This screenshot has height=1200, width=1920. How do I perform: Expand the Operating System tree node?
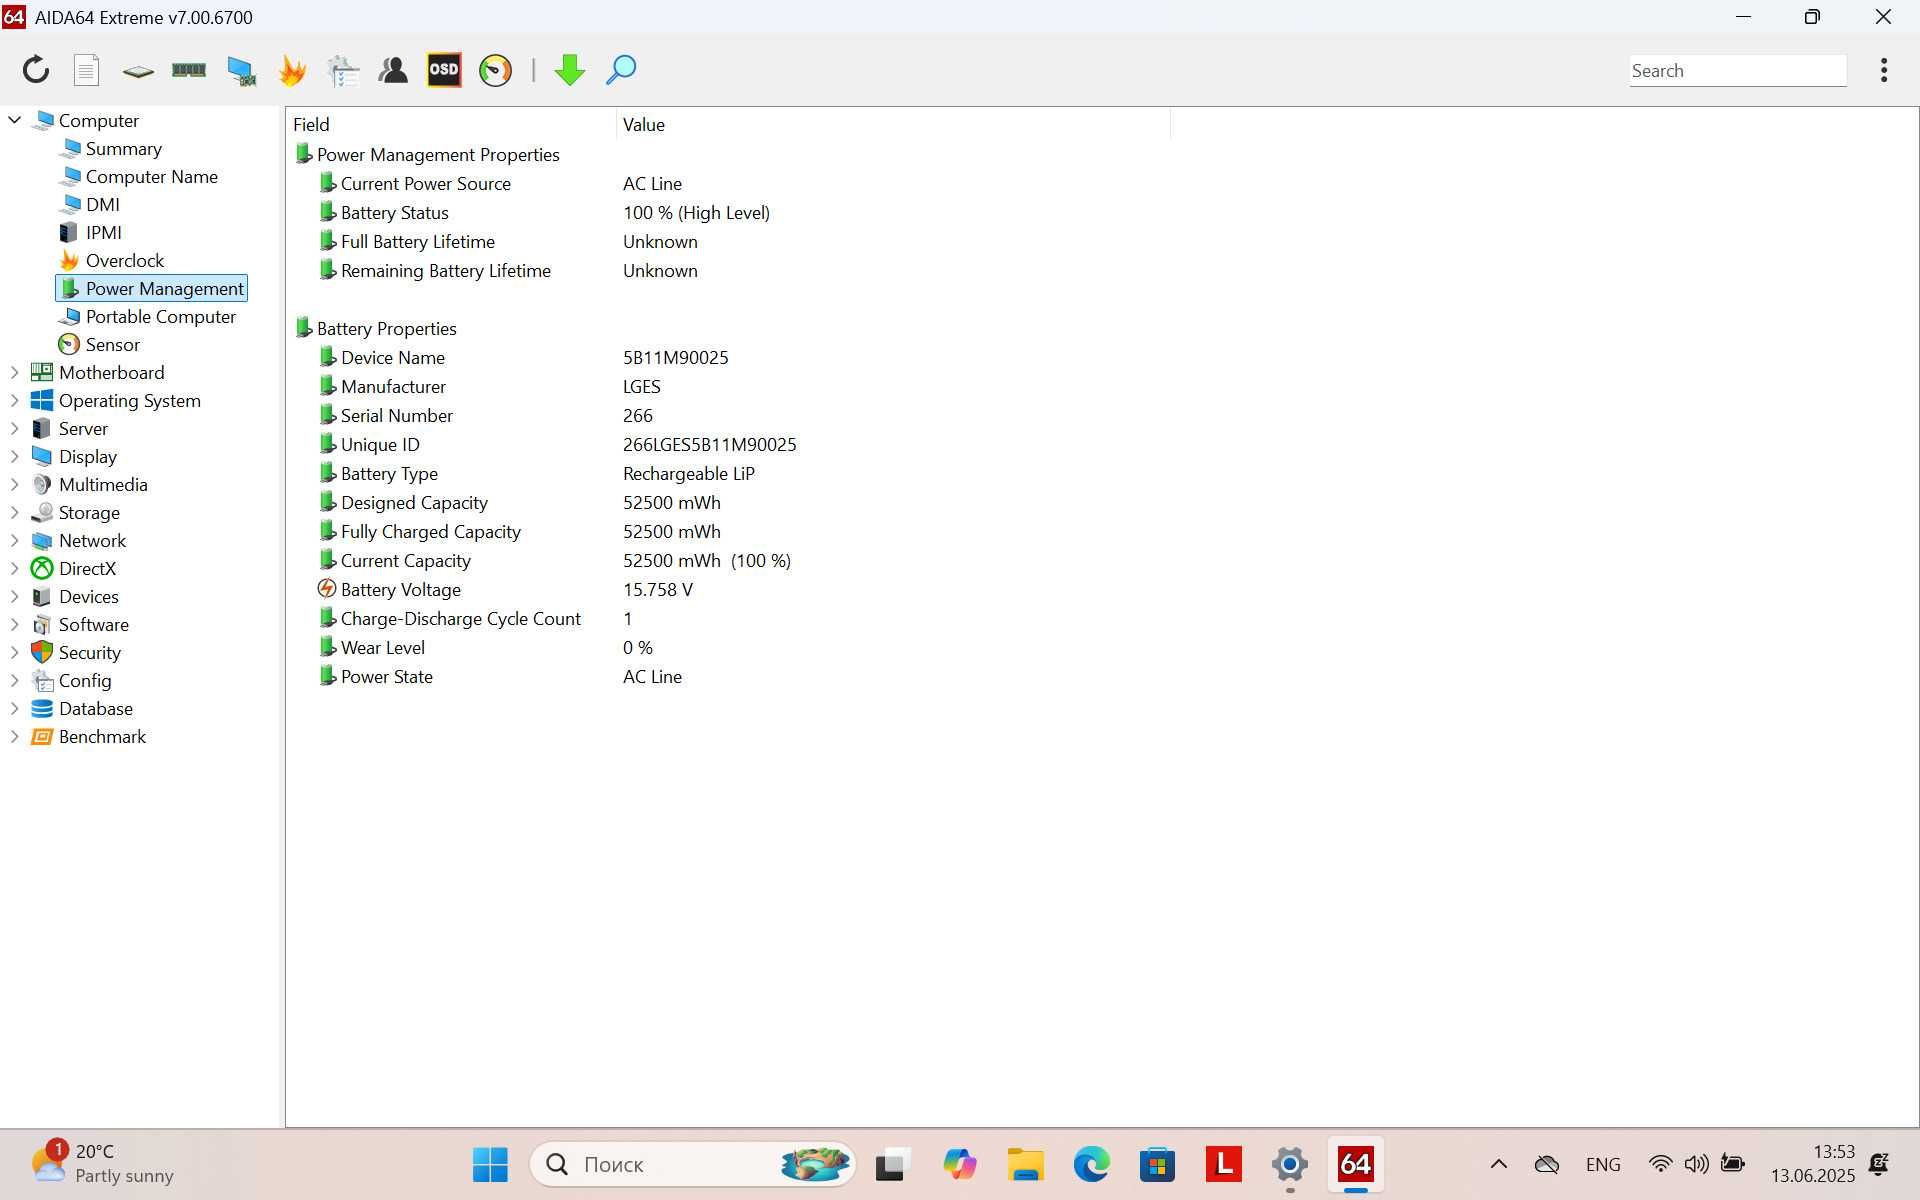click(x=15, y=400)
